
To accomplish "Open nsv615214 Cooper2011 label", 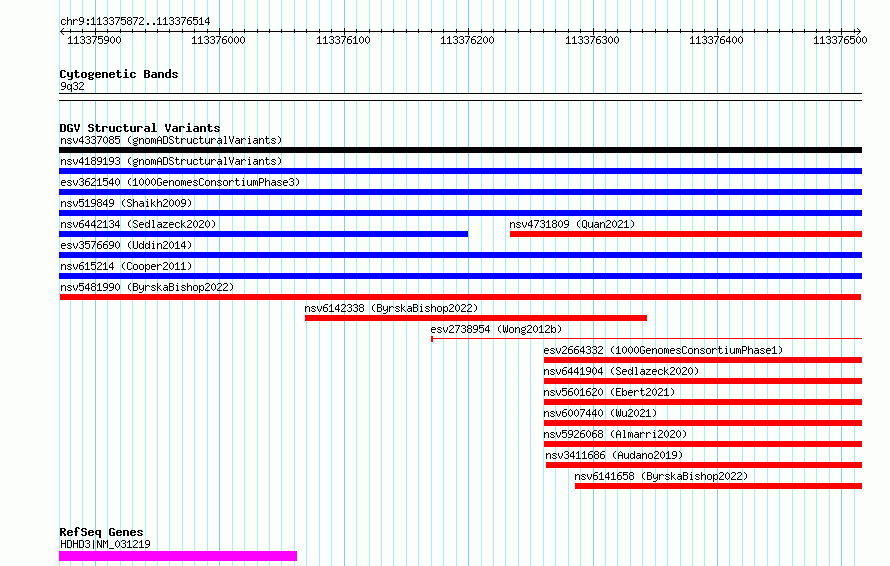I will [x=126, y=266].
